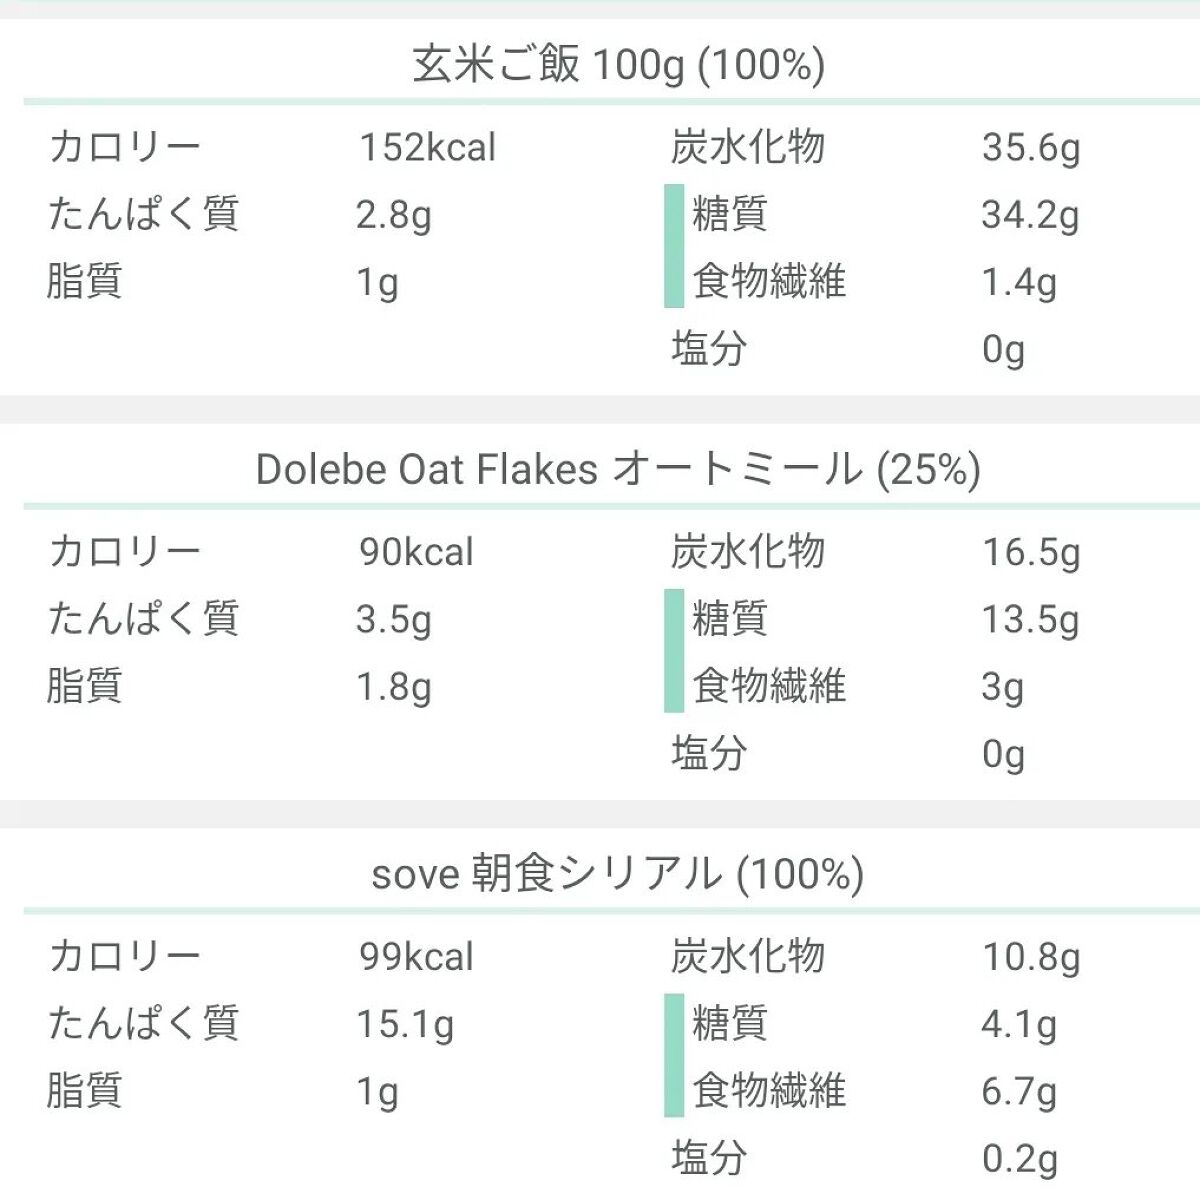Select the 35.6g carbohydrate value
Image resolution: width=1200 pixels, height=1200 pixels.
(x=1030, y=148)
